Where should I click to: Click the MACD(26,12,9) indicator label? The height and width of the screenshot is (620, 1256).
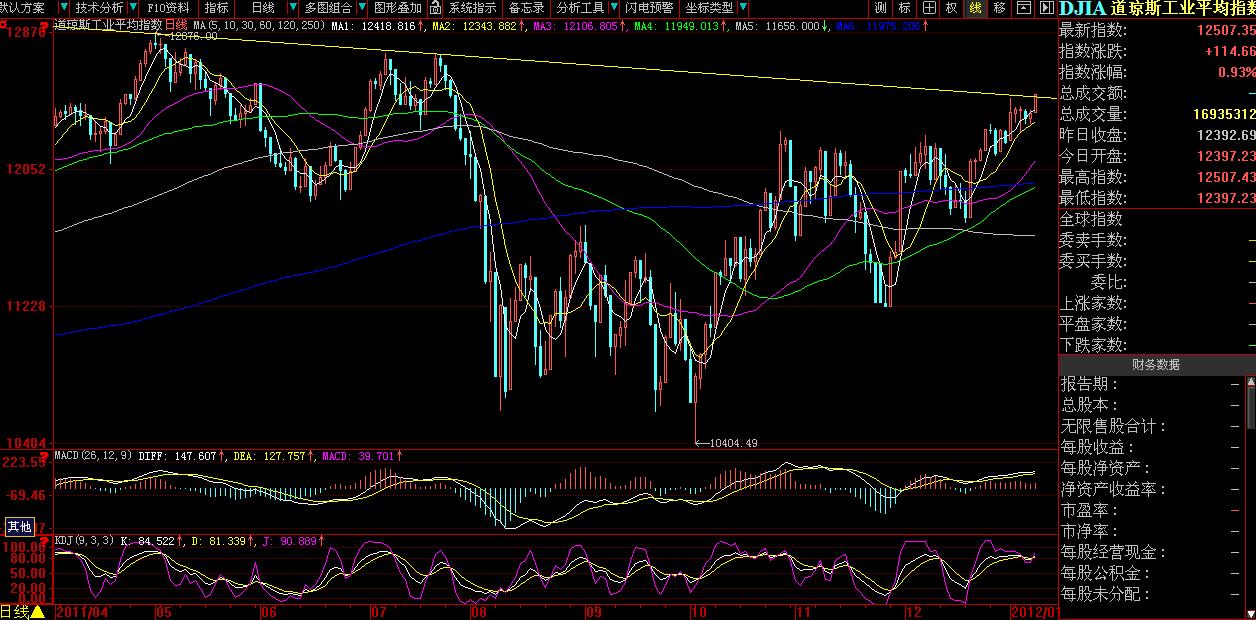pyautogui.click(x=92, y=455)
